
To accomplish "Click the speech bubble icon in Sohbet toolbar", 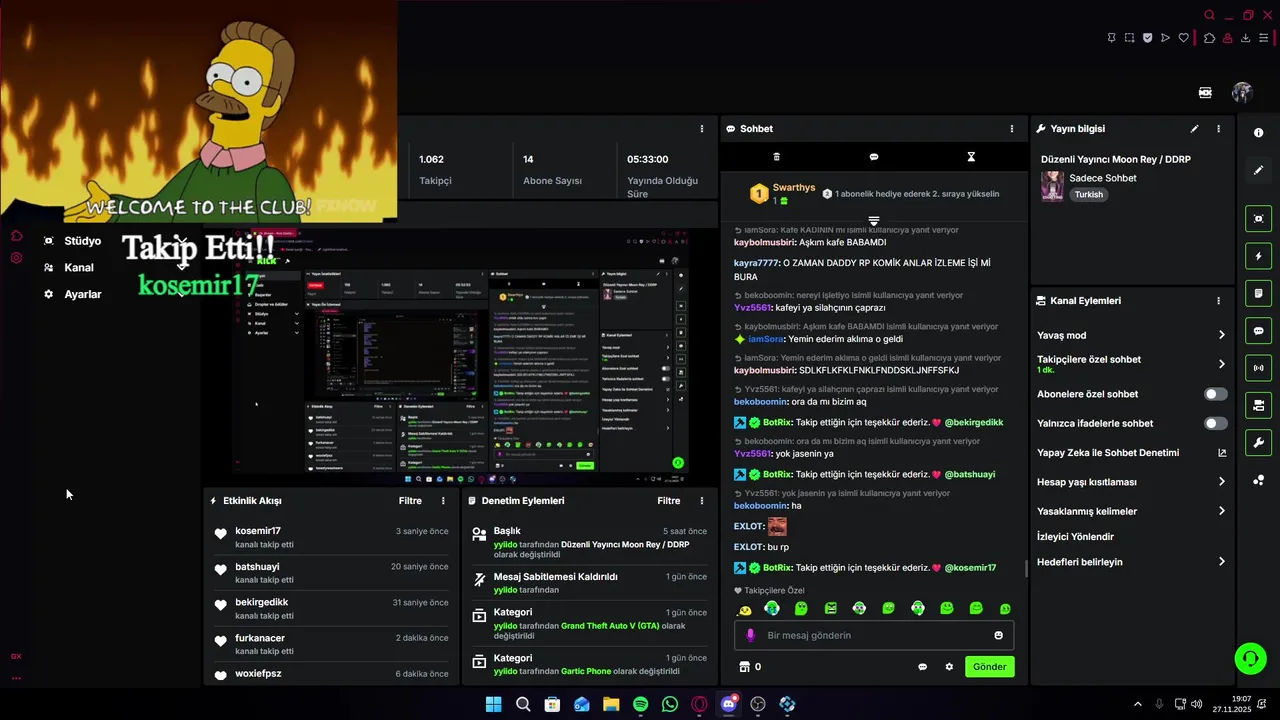I will [874, 157].
